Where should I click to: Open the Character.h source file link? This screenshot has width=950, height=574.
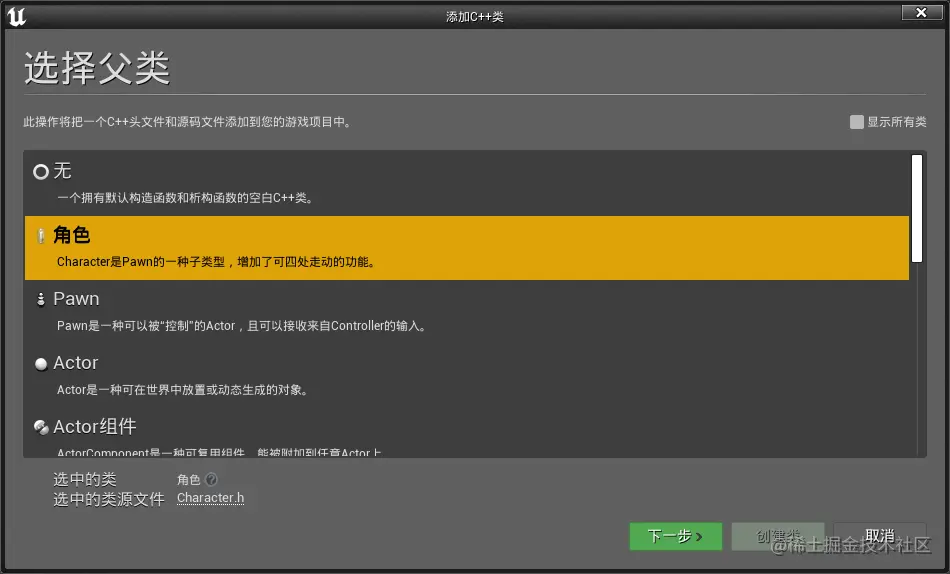pyautogui.click(x=210, y=498)
